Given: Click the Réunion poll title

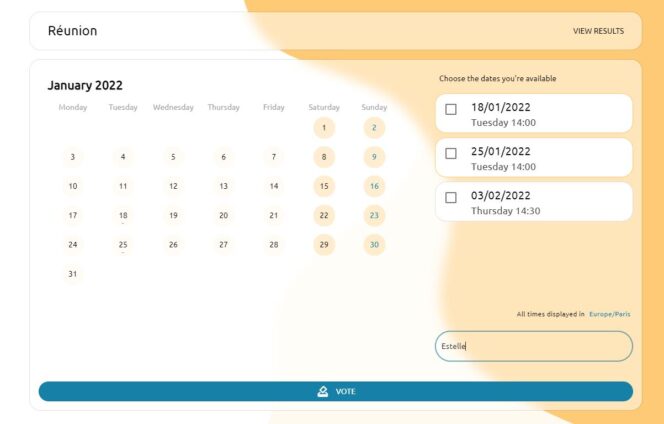Looking at the screenshot, I should click(73, 31).
